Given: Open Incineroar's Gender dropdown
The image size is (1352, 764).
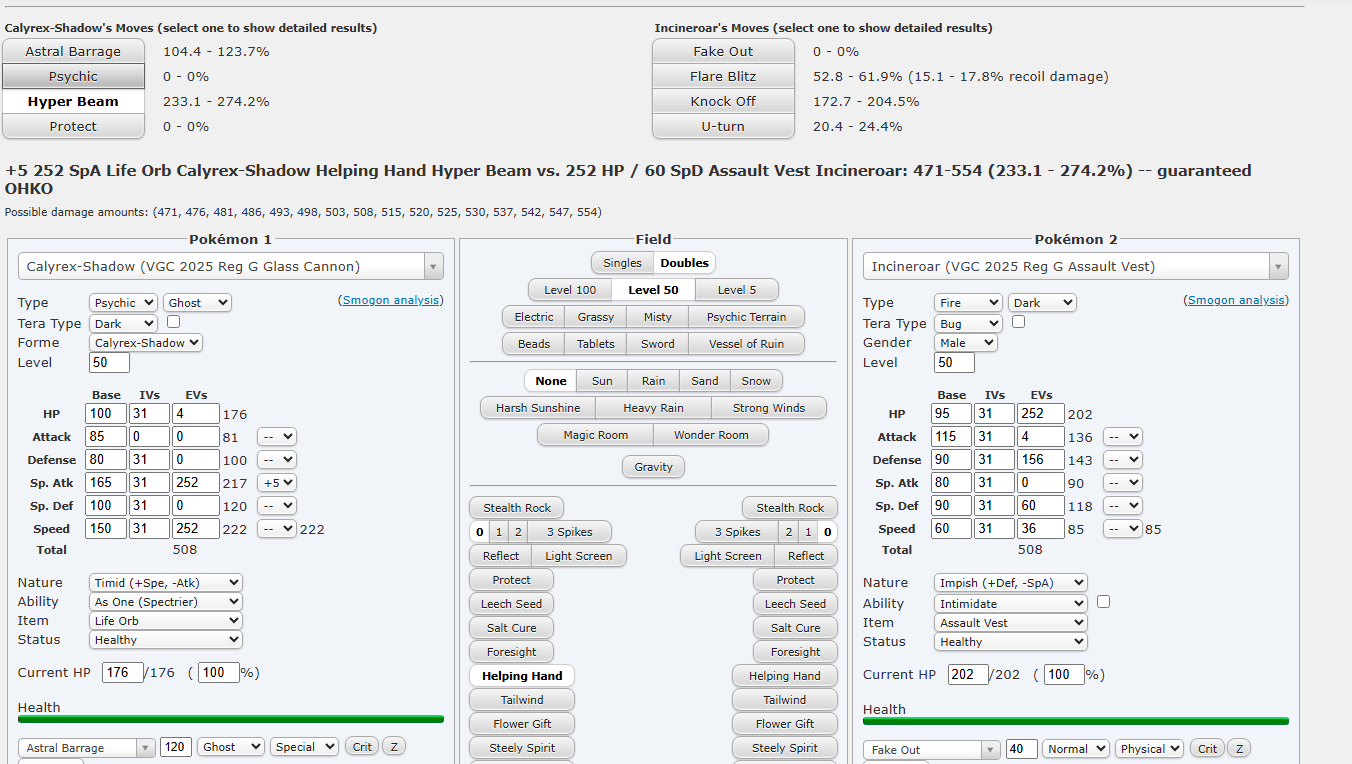Looking at the screenshot, I should 966,343.
